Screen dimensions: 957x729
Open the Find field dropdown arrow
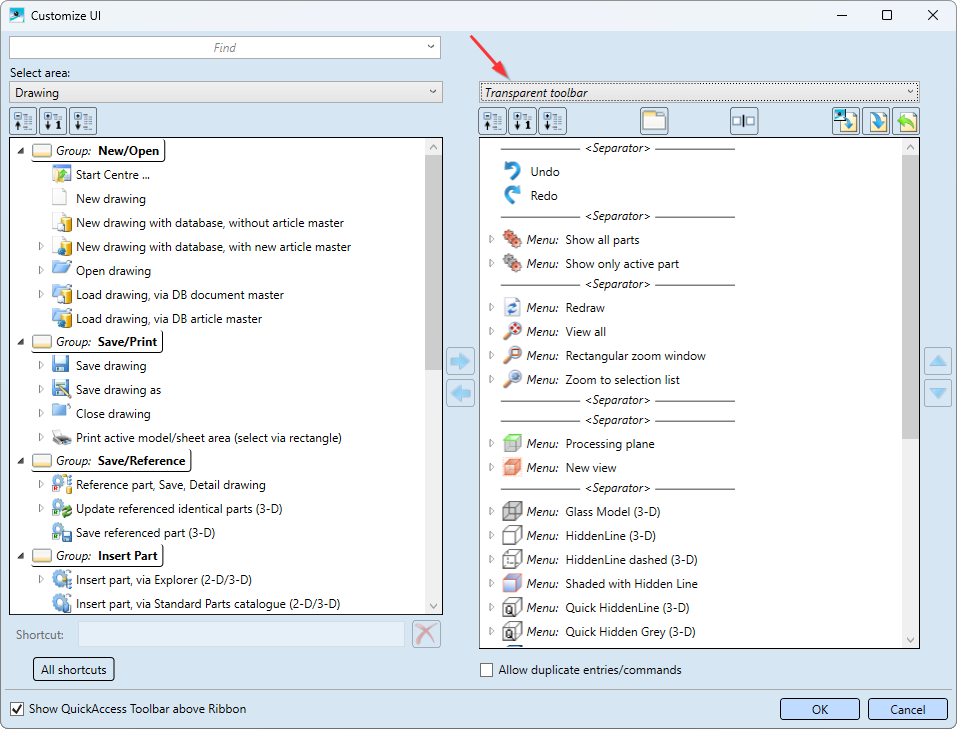coord(431,47)
